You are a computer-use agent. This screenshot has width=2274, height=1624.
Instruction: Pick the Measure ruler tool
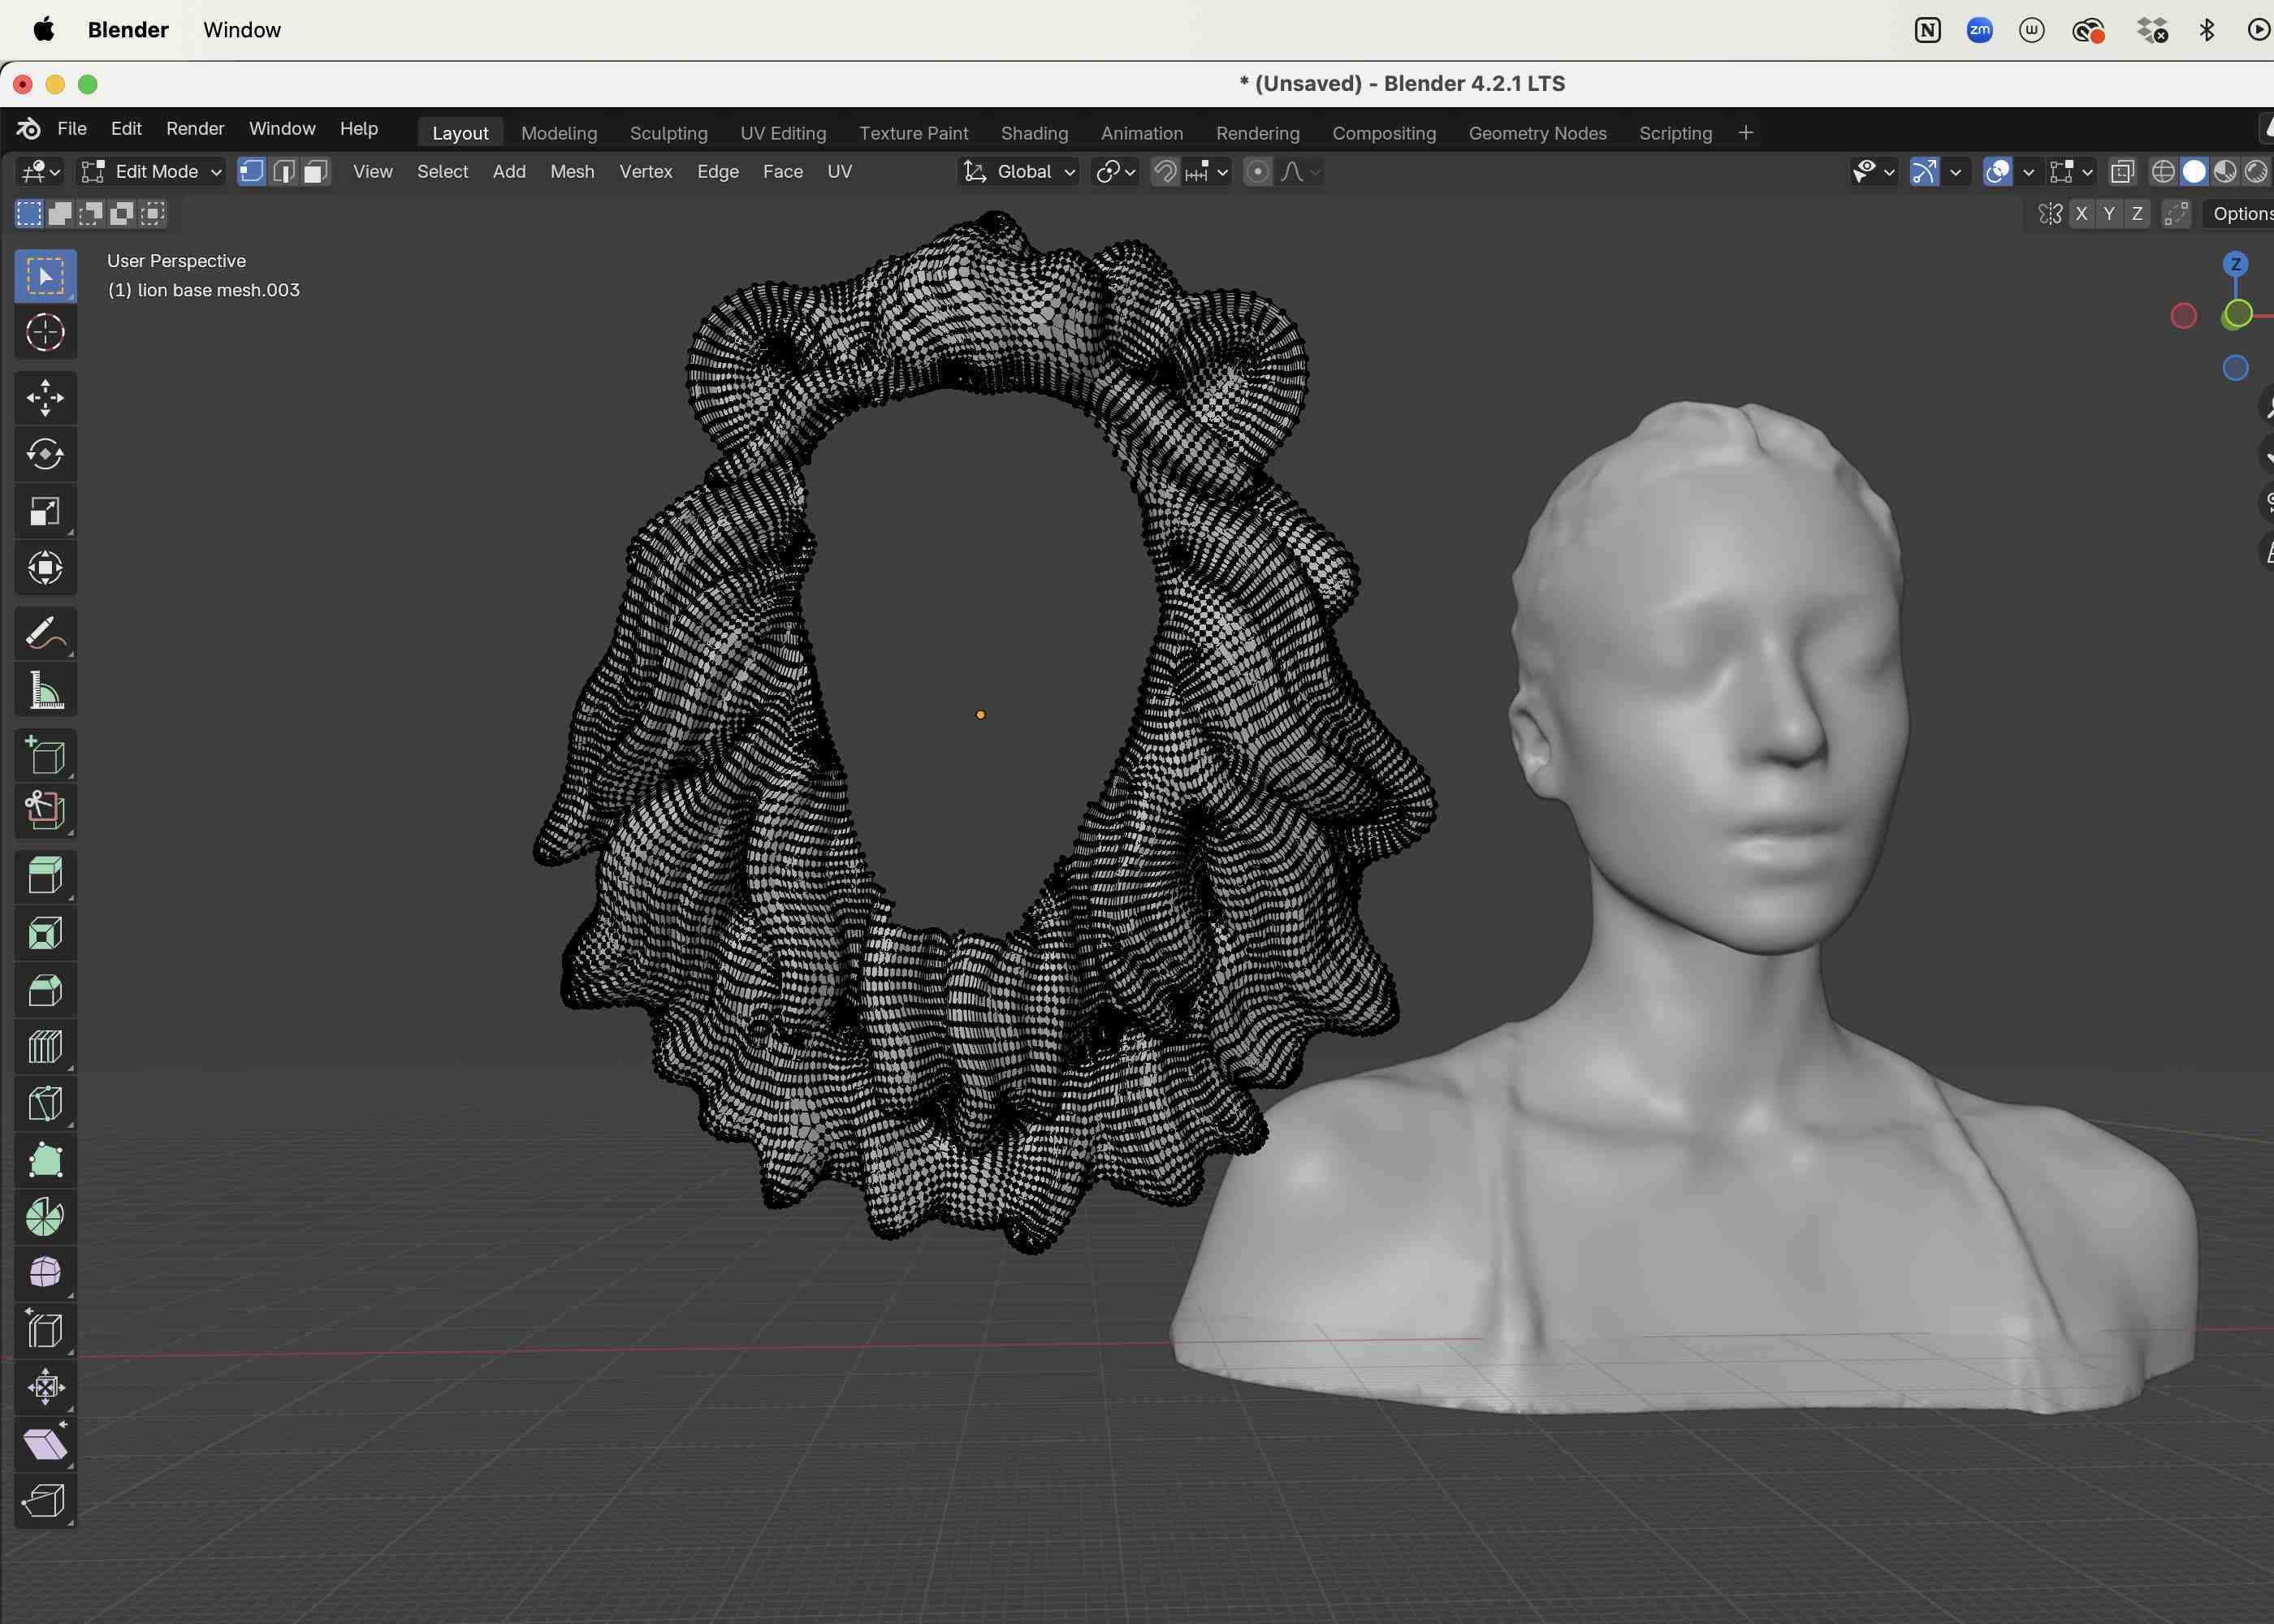(45, 690)
